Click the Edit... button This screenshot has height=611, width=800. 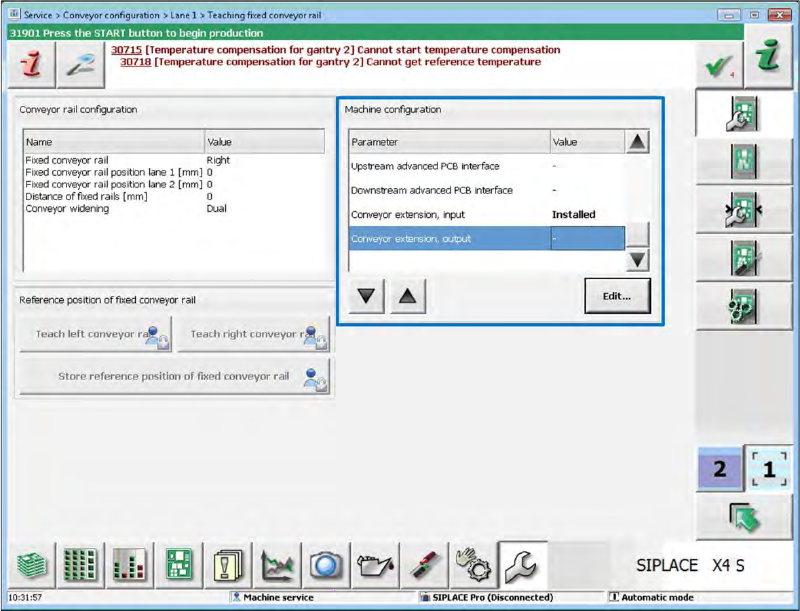pos(617,296)
